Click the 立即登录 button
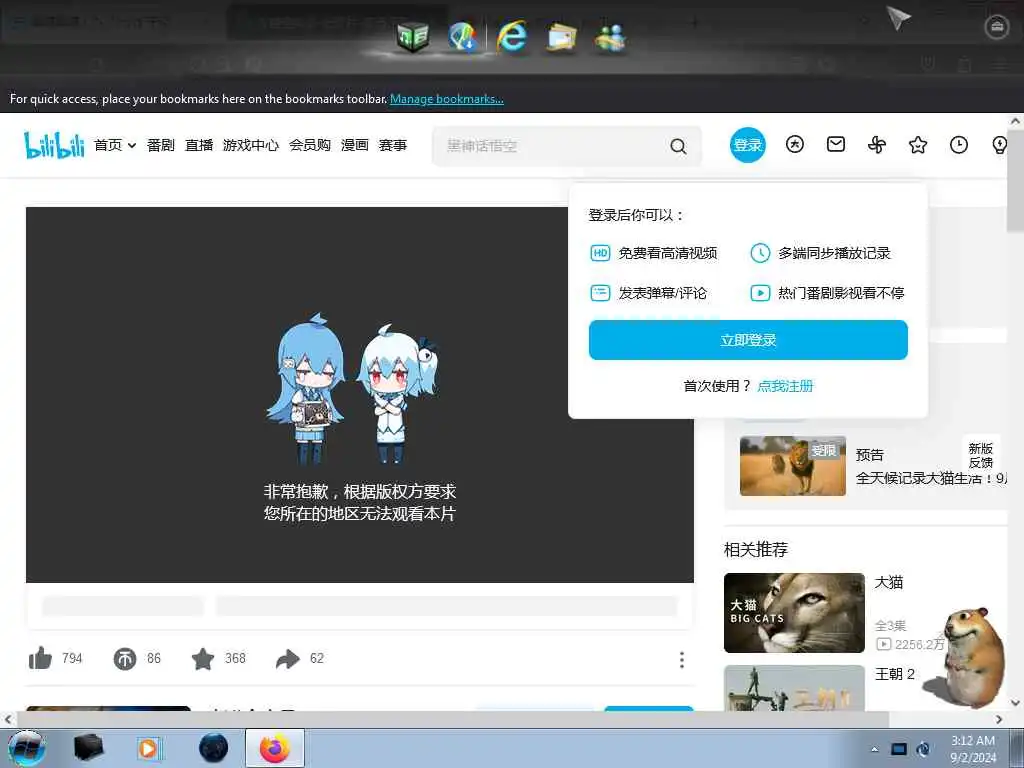 [748, 340]
